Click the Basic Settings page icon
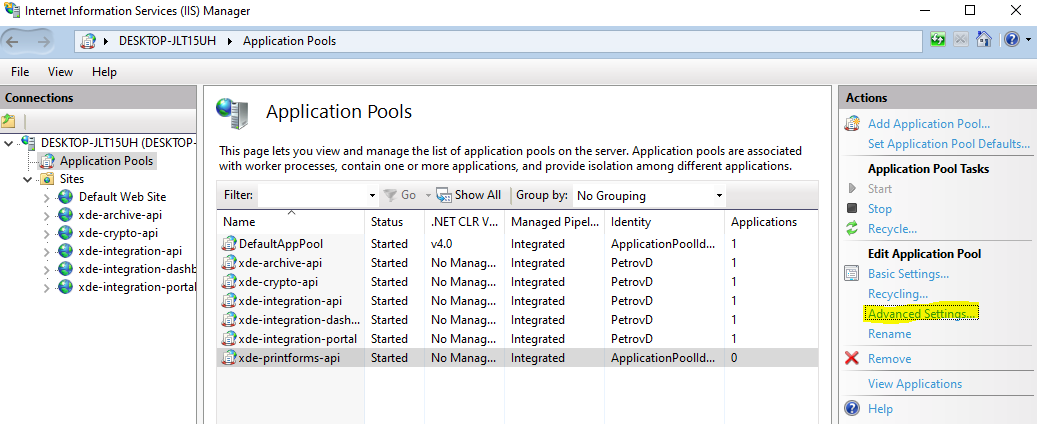 click(x=852, y=273)
